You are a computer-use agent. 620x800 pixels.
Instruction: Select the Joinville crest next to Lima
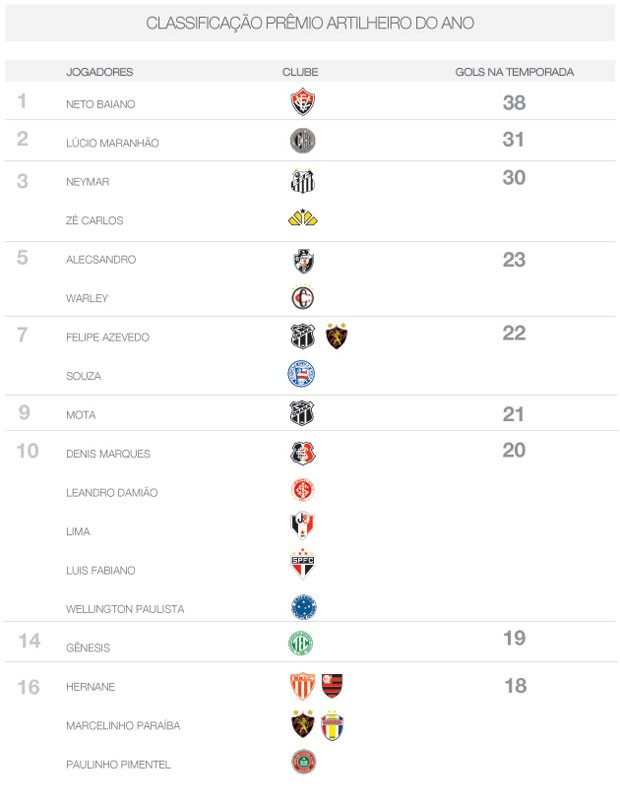pyautogui.click(x=302, y=525)
